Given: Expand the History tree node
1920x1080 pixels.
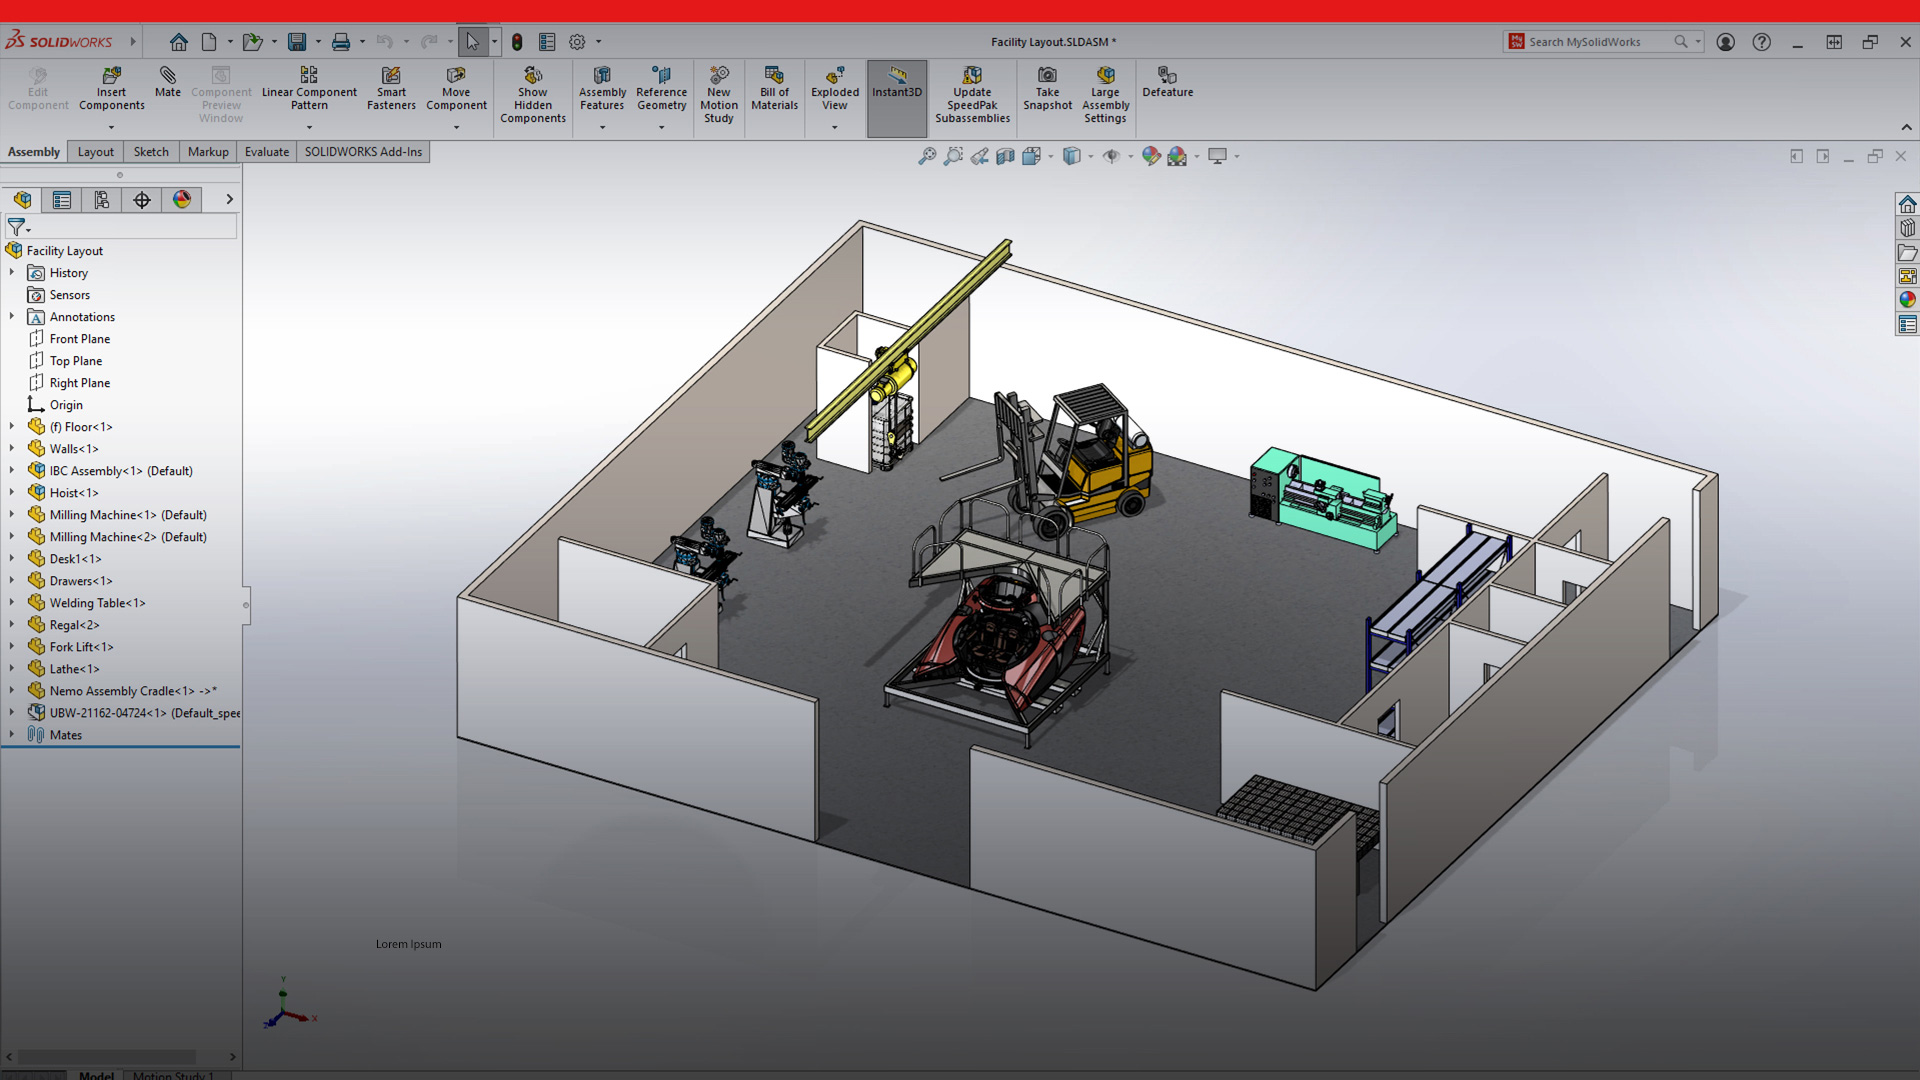Looking at the screenshot, I should [12, 272].
